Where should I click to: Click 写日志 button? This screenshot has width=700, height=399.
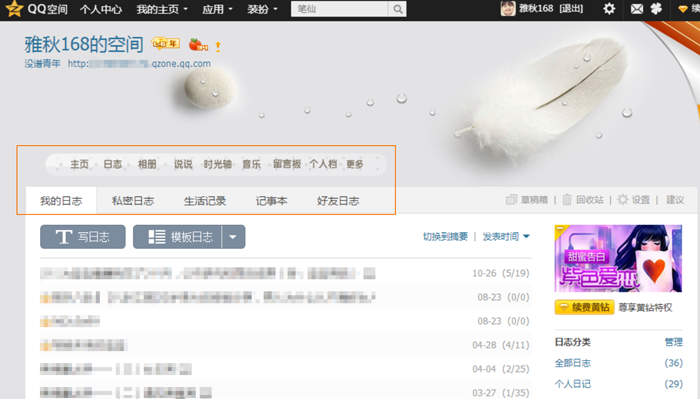click(83, 237)
